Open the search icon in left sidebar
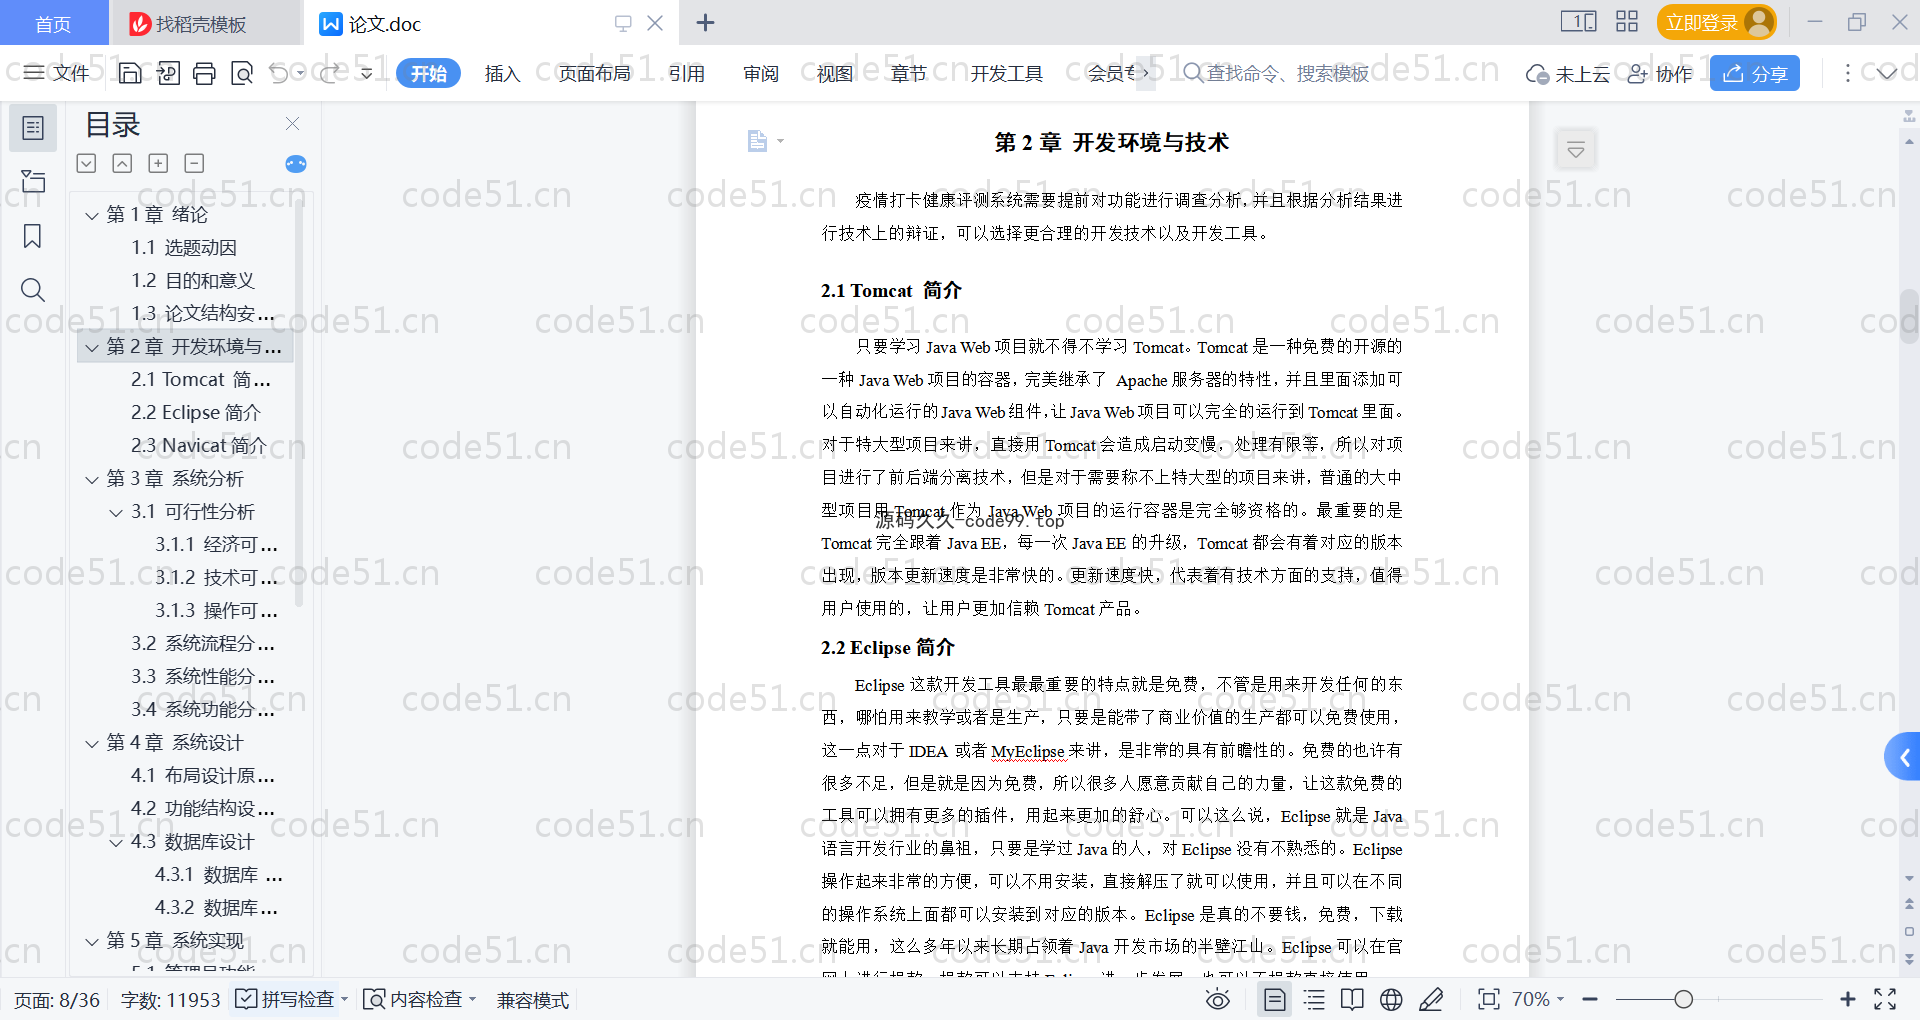1920x1020 pixels. [33, 290]
